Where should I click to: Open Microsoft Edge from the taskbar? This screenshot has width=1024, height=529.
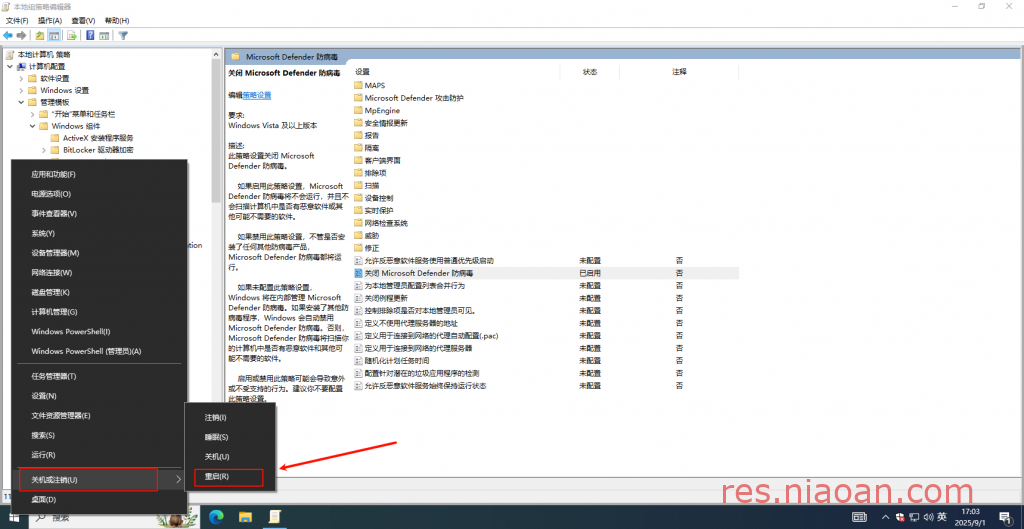216,517
